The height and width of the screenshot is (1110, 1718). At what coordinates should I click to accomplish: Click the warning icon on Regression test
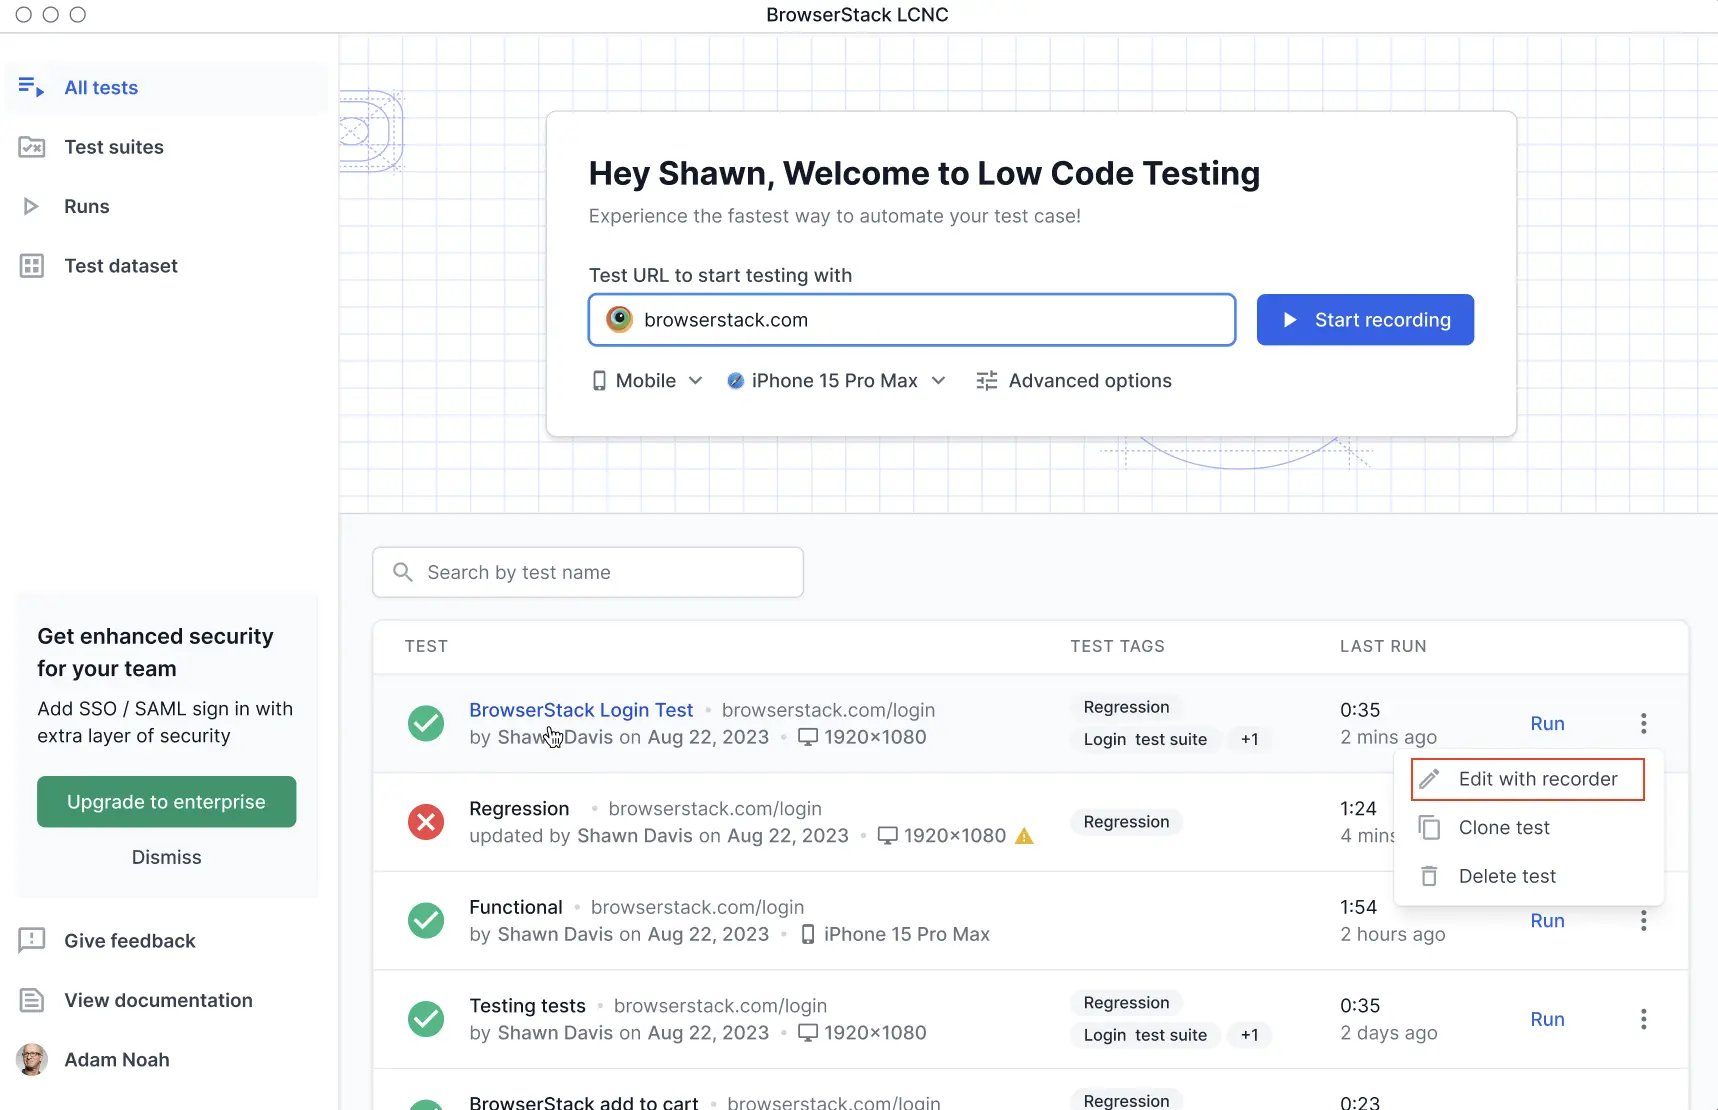(1024, 836)
